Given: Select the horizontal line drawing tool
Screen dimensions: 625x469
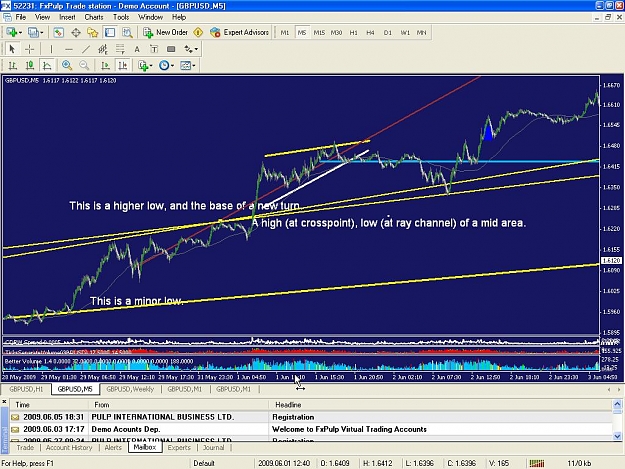Looking at the screenshot, I should tap(69, 49).
